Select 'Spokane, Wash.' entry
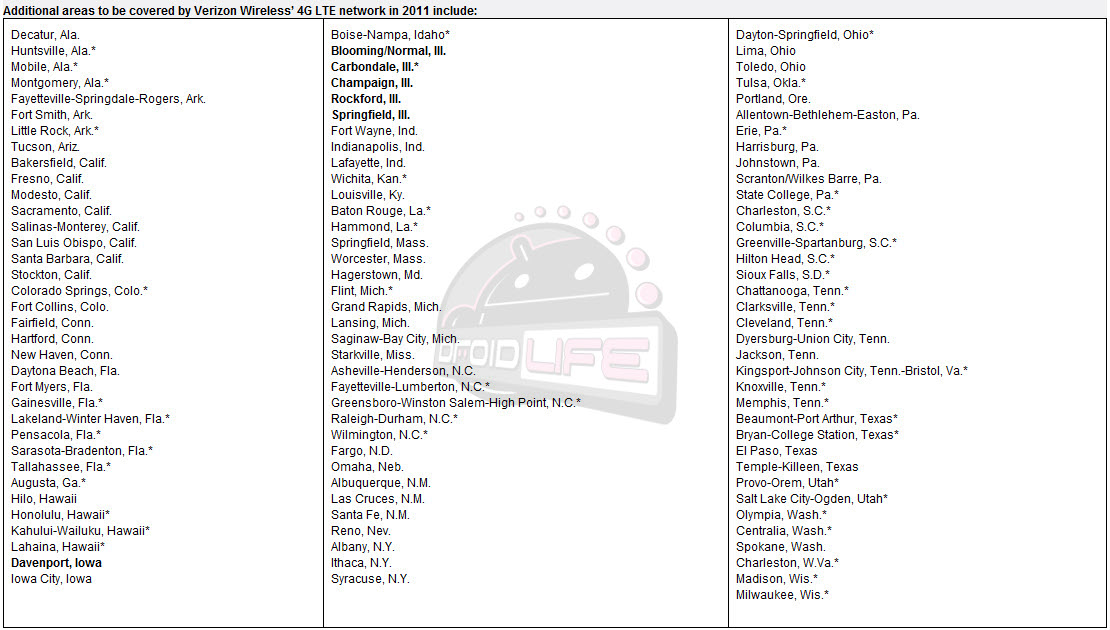The height and width of the screenshot is (630, 1110). pyautogui.click(x=781, y=547)
